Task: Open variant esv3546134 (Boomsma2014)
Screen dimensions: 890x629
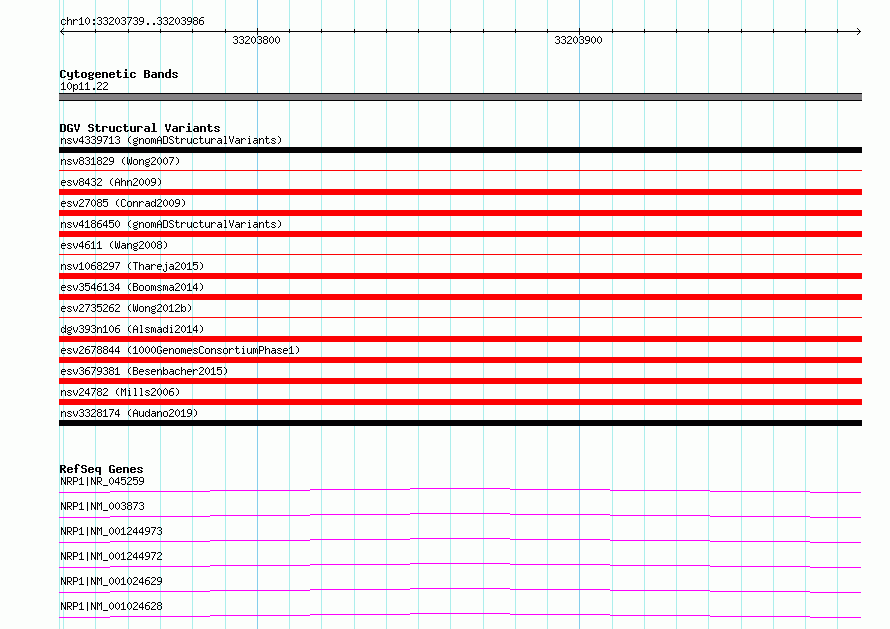Action: coord(132,287)
